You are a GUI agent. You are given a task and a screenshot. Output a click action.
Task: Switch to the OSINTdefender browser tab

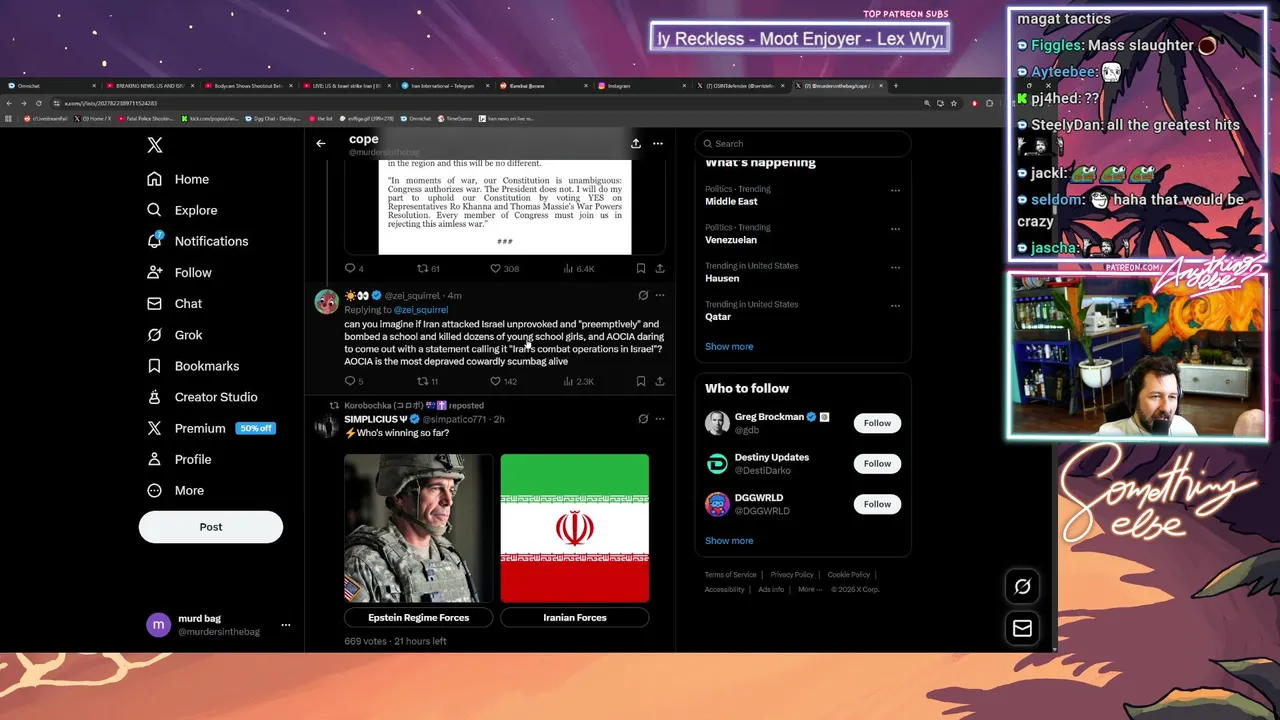click(741, 86)
